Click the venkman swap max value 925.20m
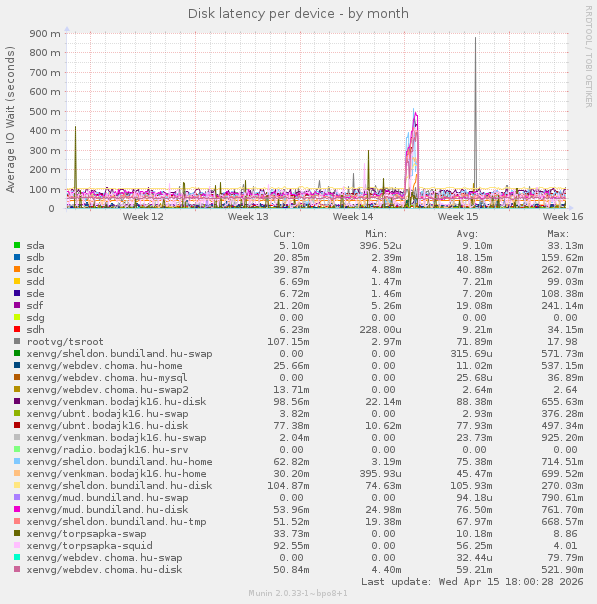Screen dimensions: 597x604 tap(562, 438)
